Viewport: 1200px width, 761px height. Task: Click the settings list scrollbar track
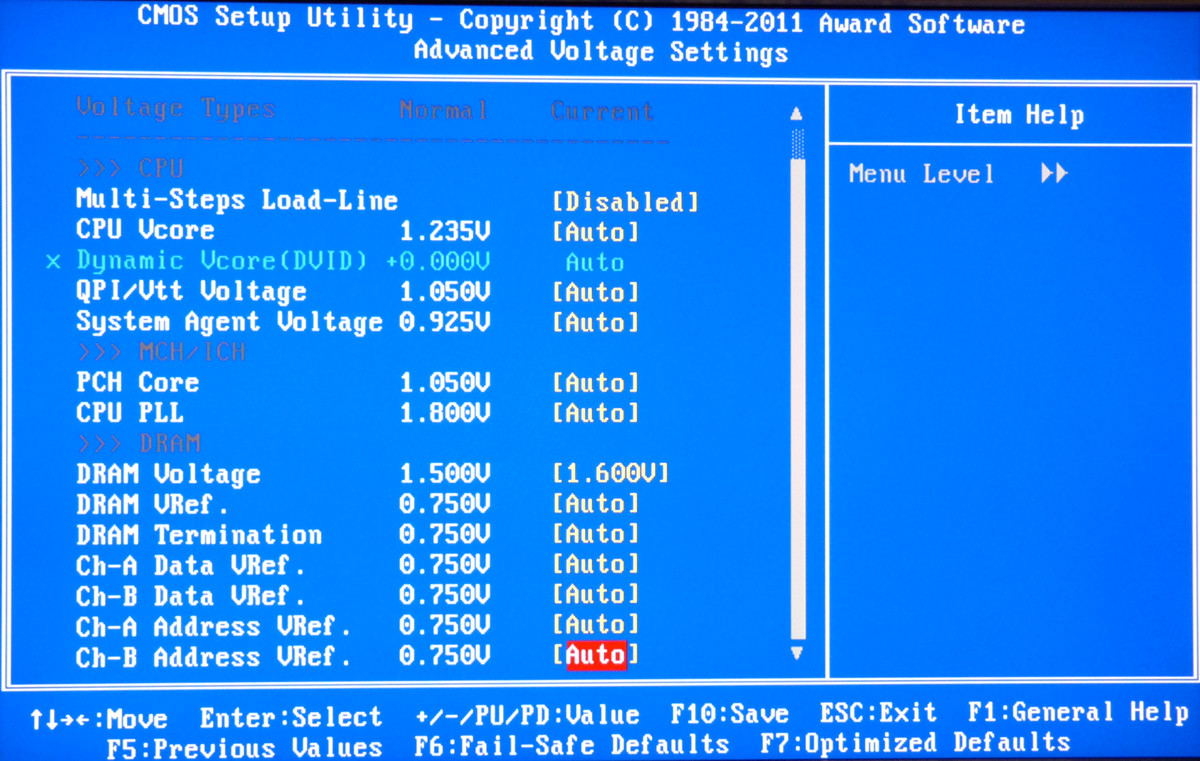[x=797, y=384]
